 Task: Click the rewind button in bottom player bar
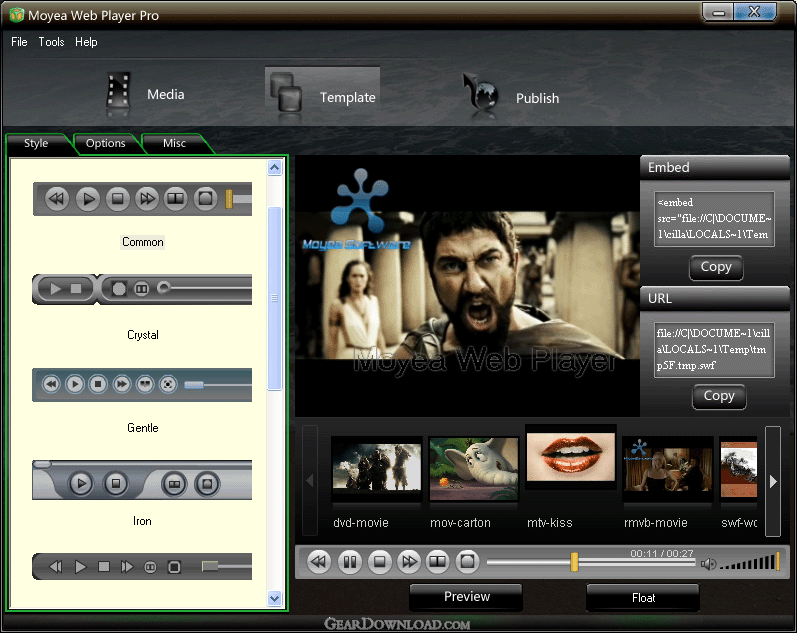tap(319, 562)
